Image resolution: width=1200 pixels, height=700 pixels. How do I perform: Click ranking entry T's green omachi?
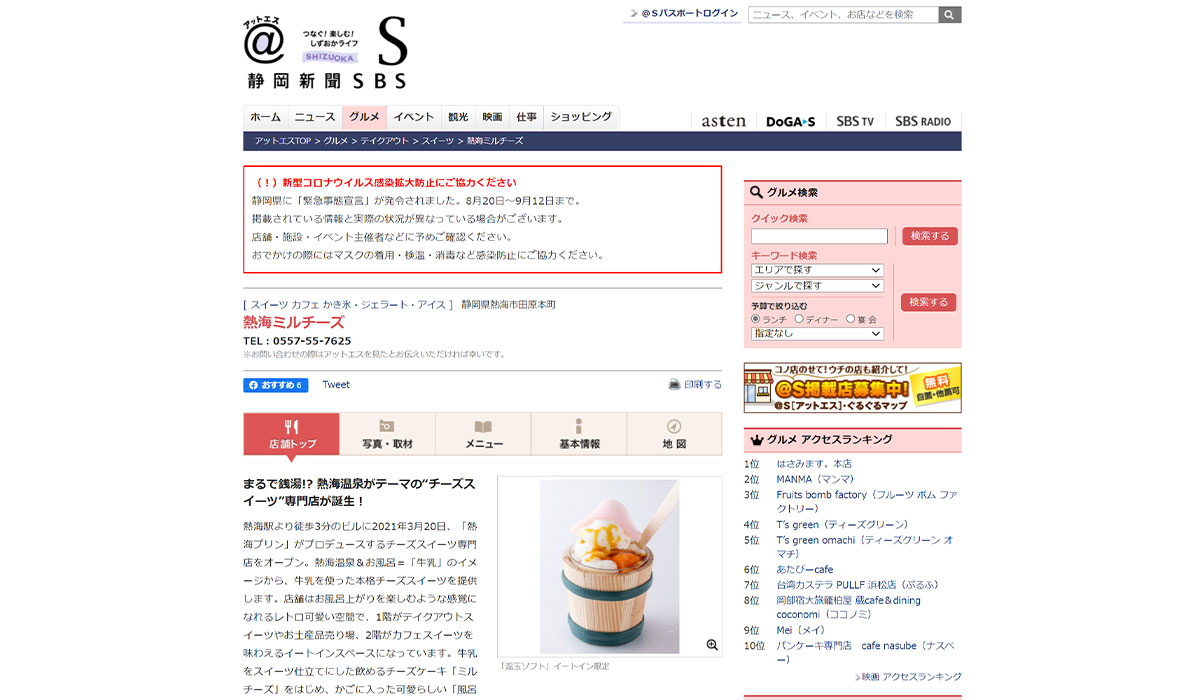(865, 546)
